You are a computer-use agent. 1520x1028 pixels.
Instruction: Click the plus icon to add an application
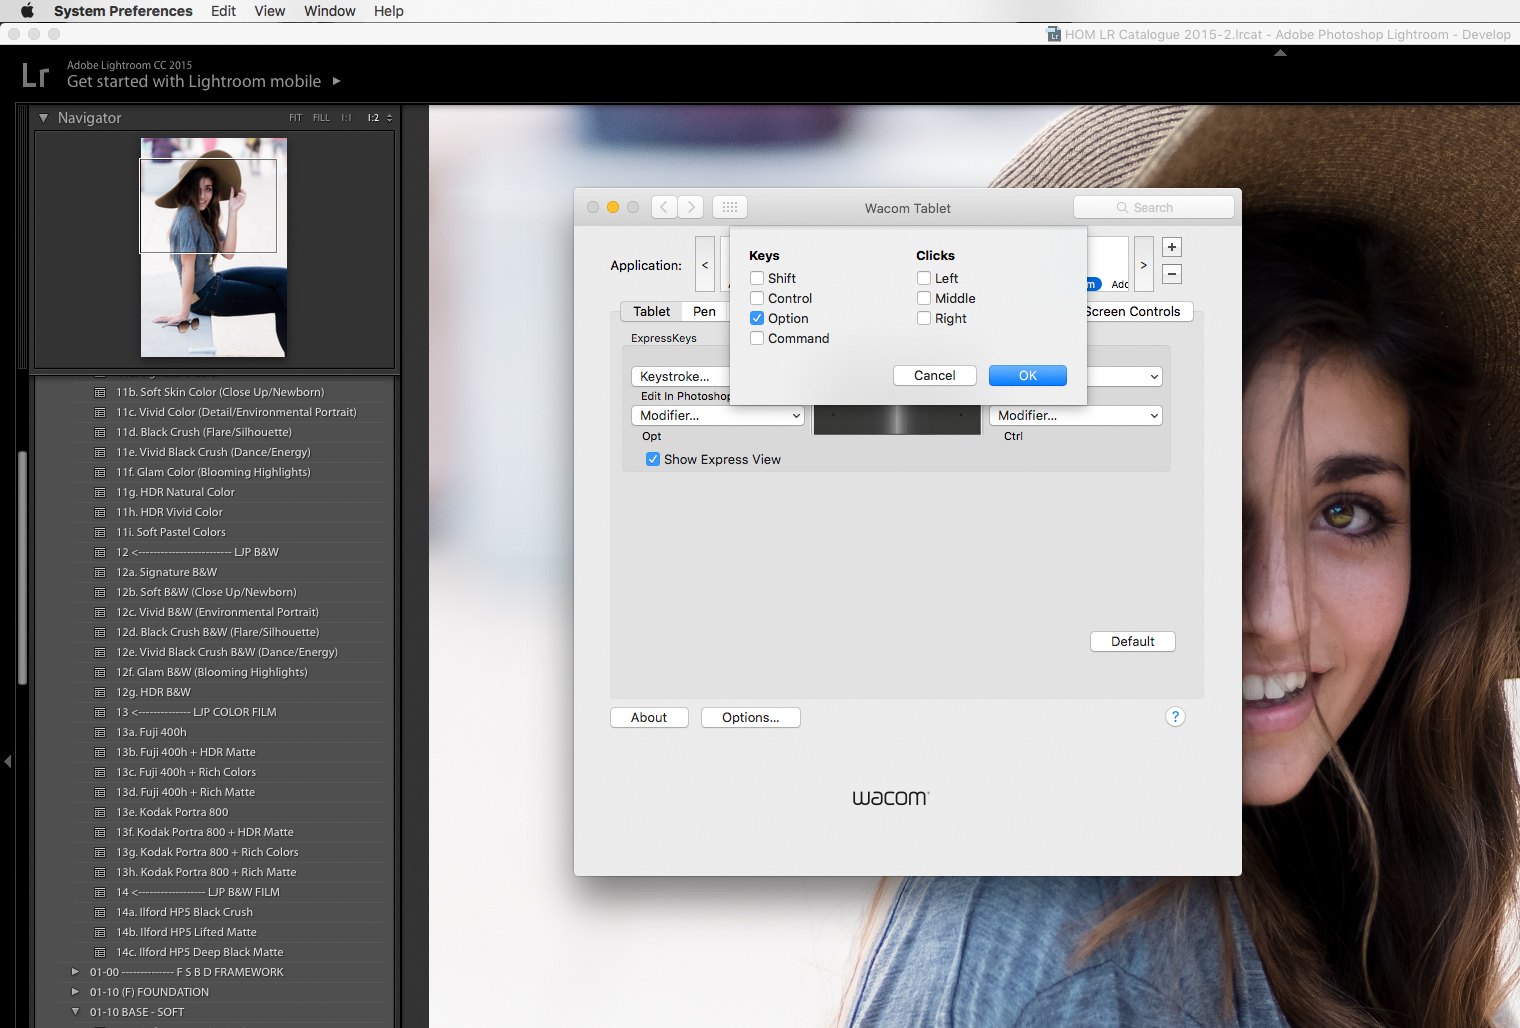point(1171,246)
